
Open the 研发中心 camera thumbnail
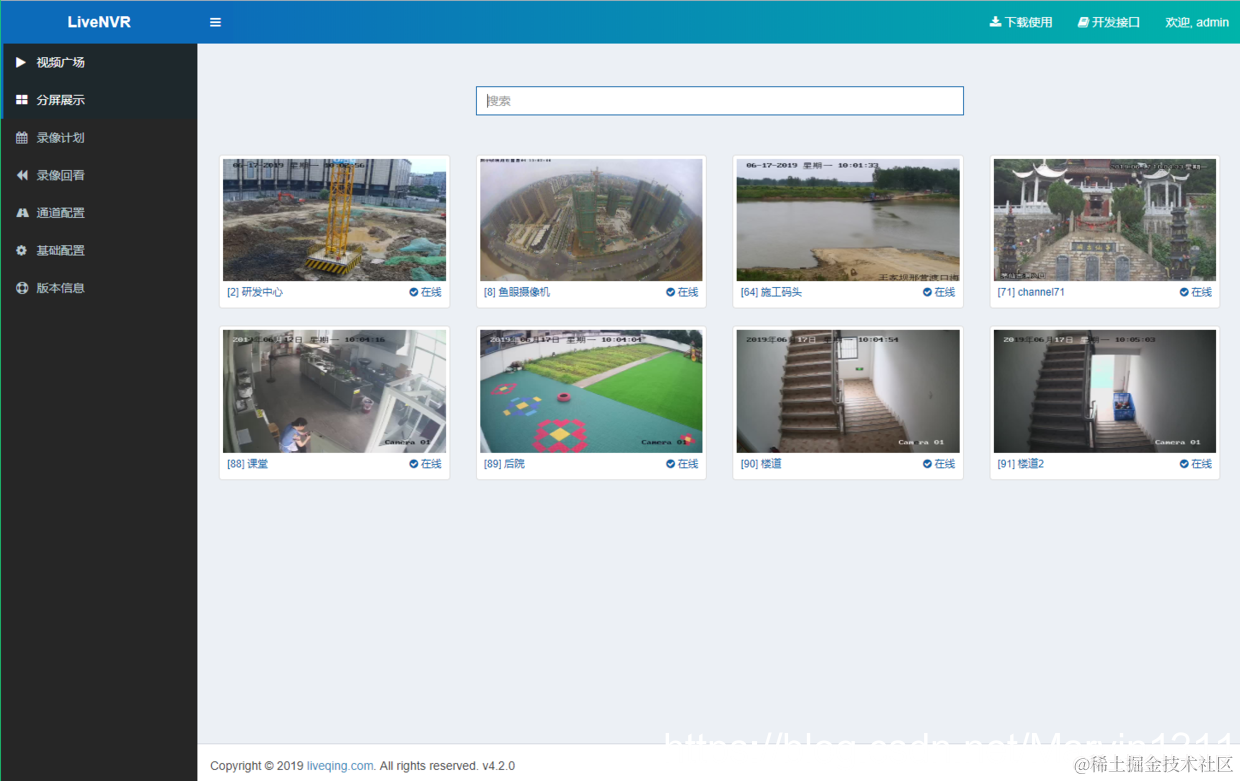coord(334,220)
